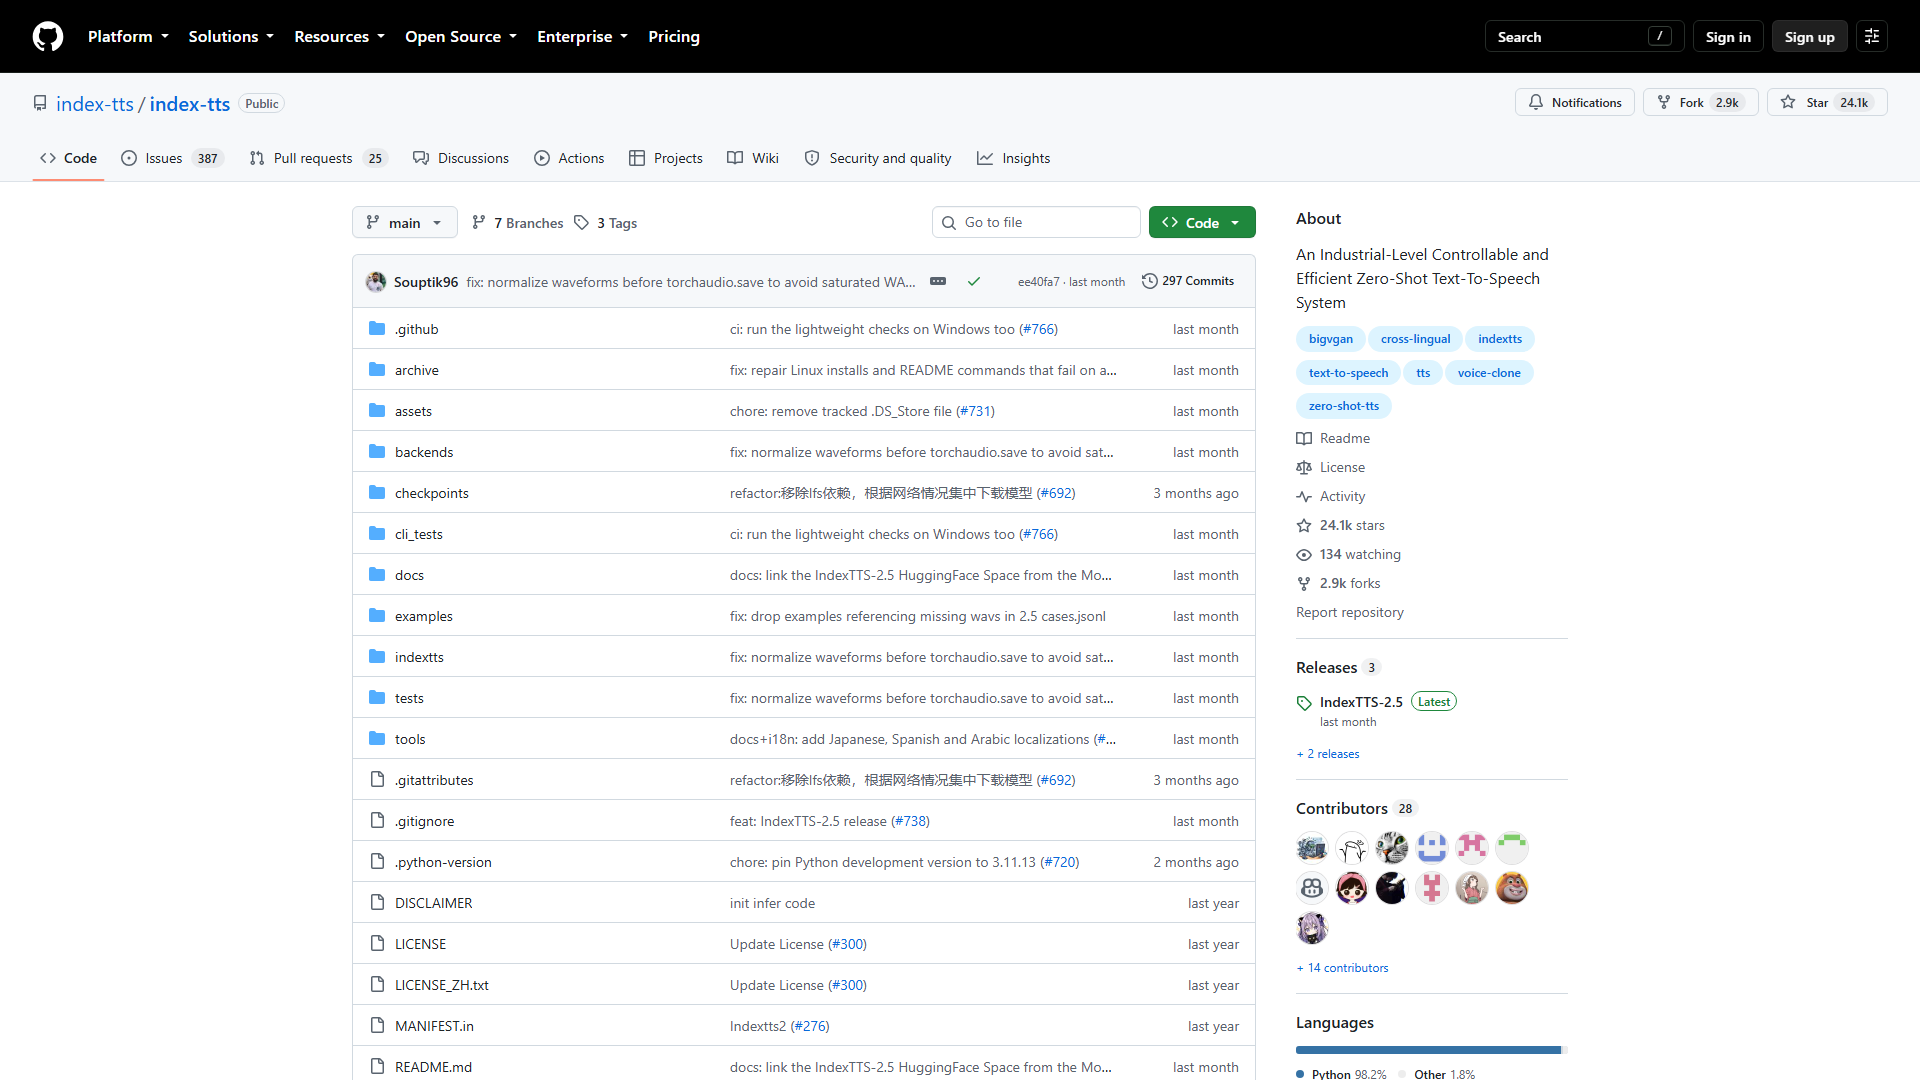The height and width of the screenshot is (1080, 1920).
Task: Open the main branch dropdown
Action: pyautogui.click(x=405, y=223)
